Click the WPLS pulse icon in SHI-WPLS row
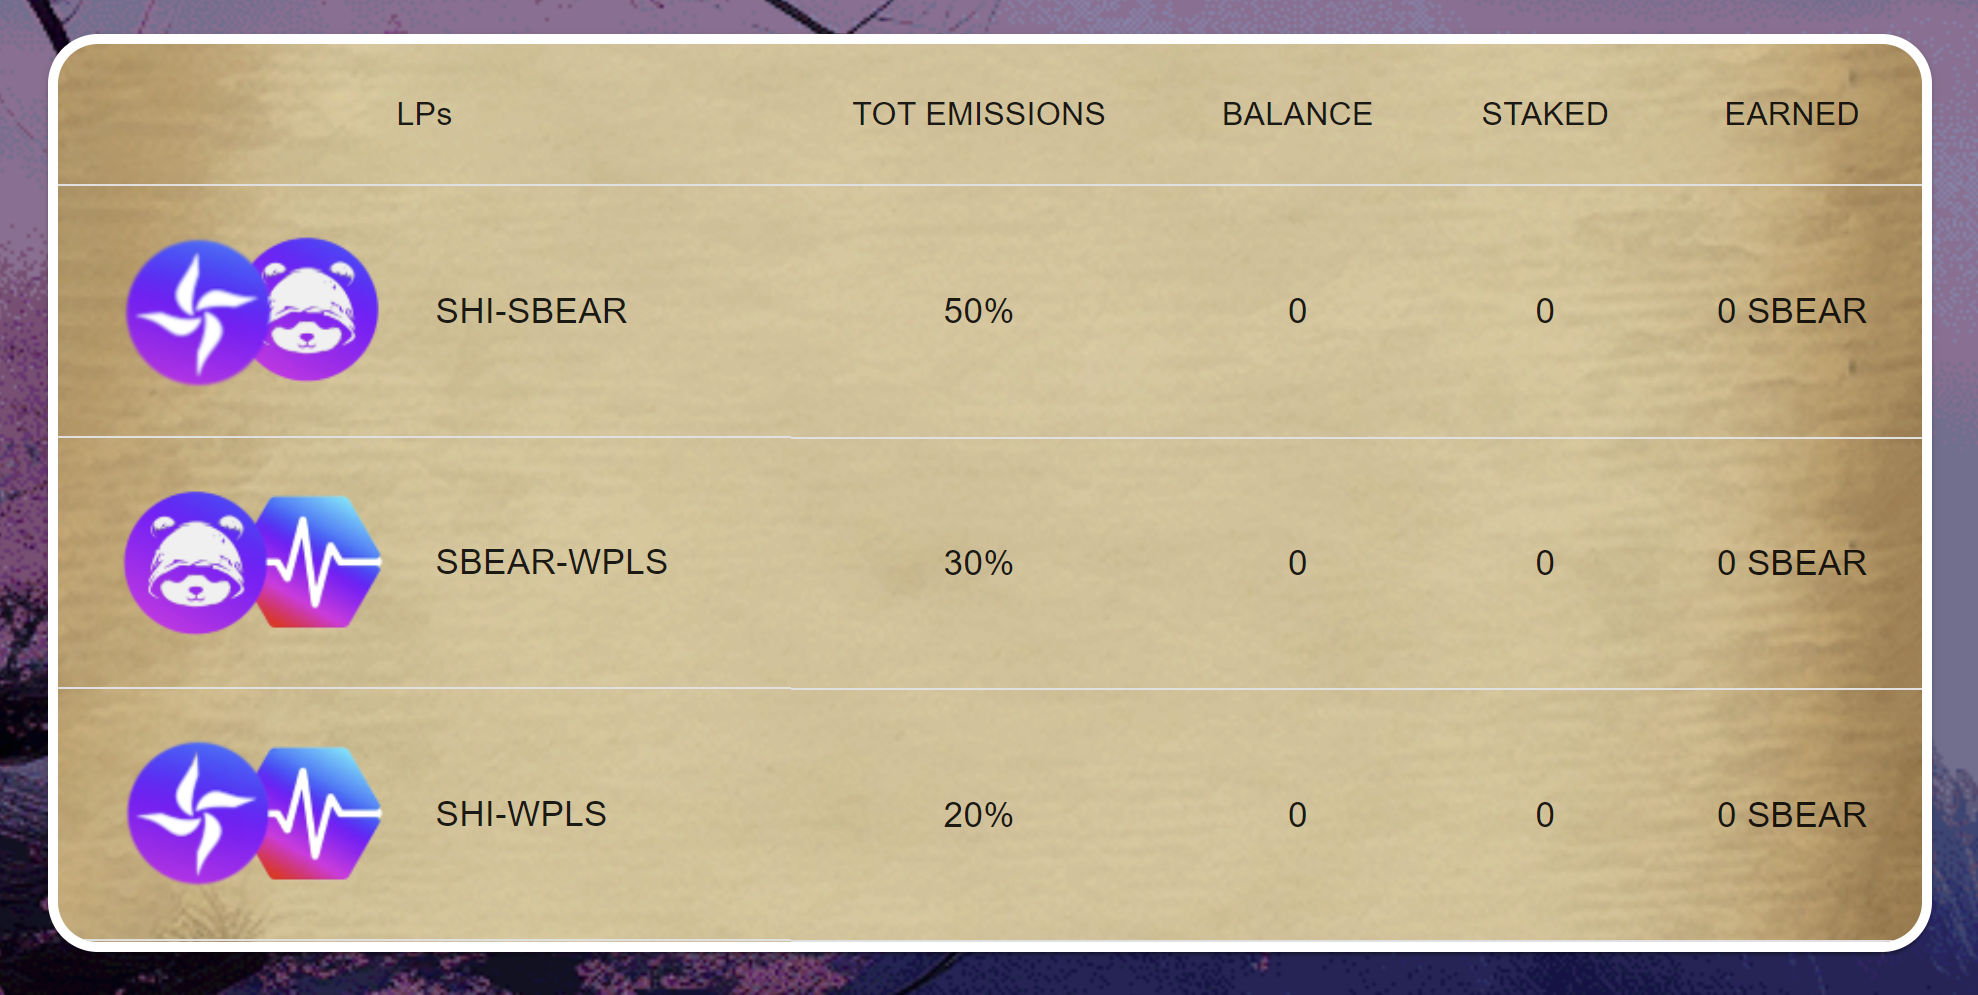1978x995 pixels. pyautogui.click(x=320, y=814)
